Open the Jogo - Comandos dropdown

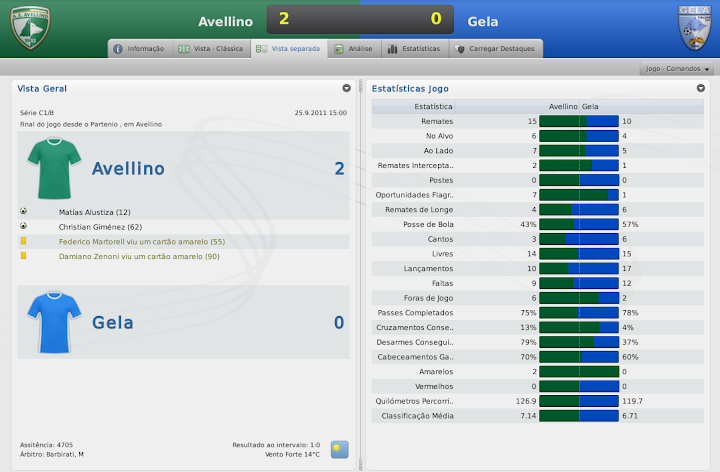(678, 69)
